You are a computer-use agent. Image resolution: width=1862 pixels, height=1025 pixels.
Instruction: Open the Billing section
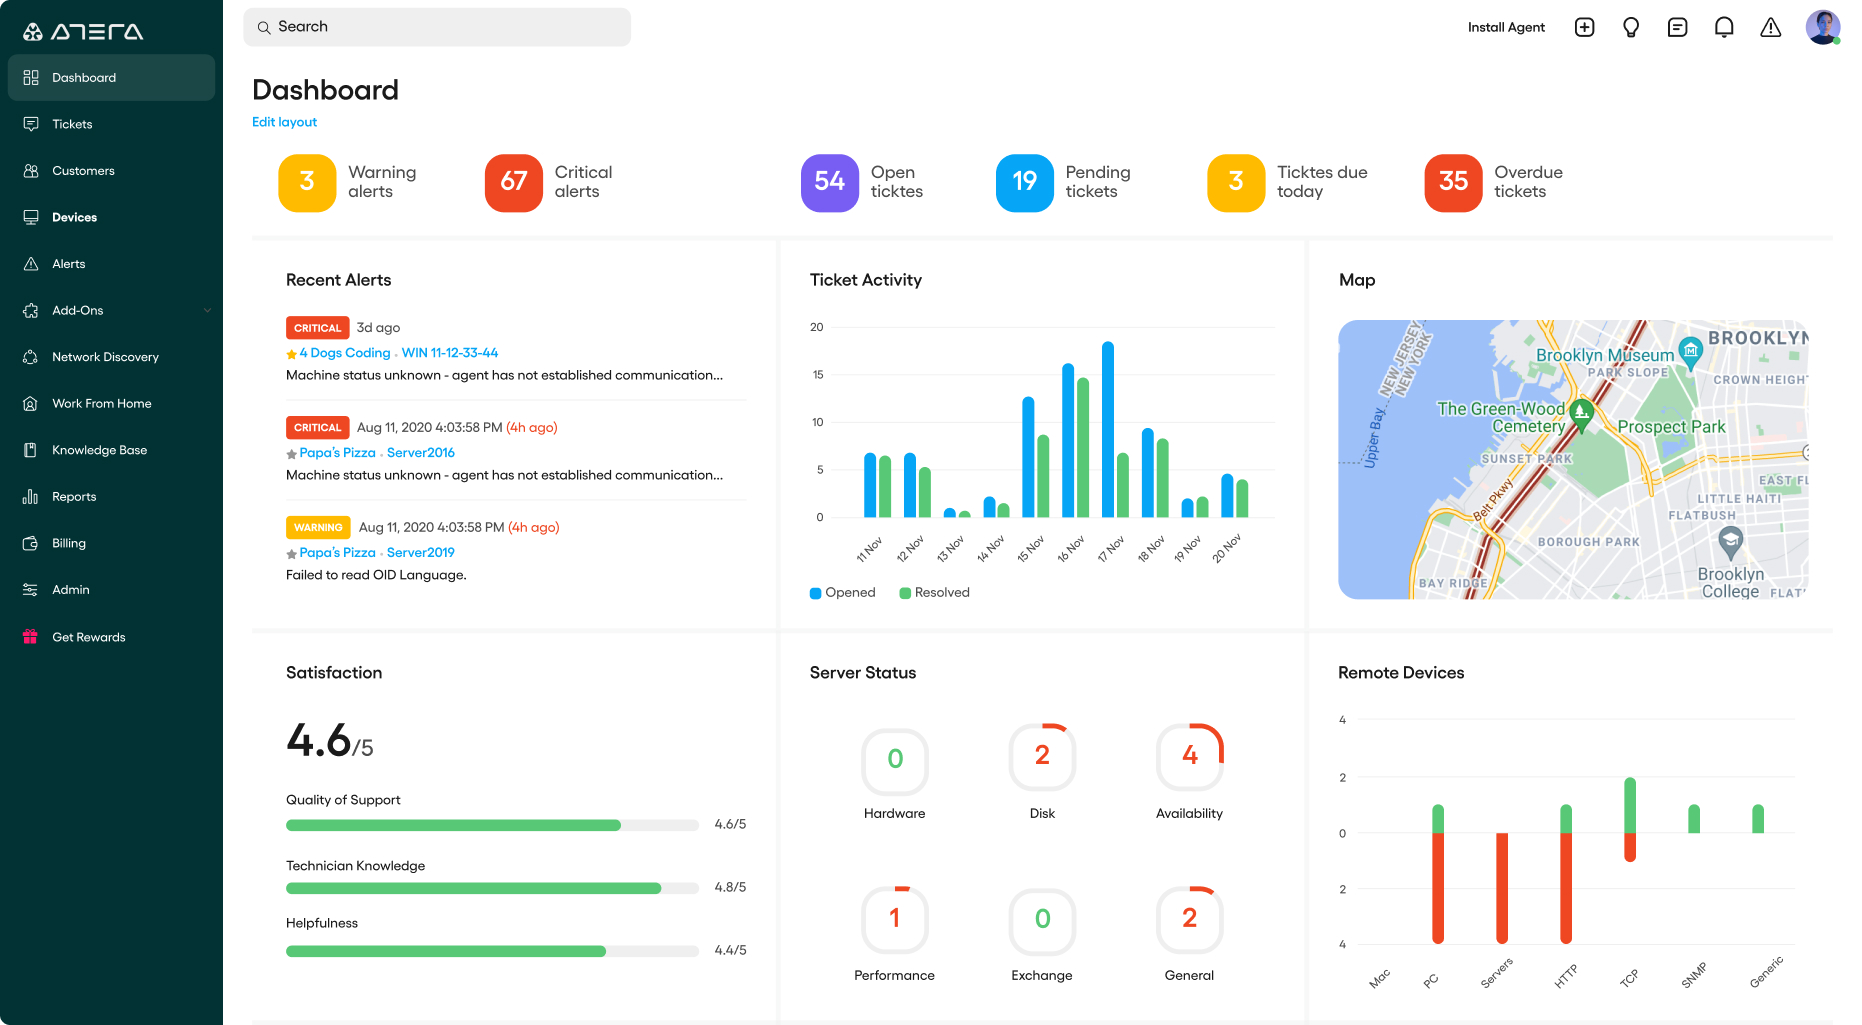(x=67, y=543)
